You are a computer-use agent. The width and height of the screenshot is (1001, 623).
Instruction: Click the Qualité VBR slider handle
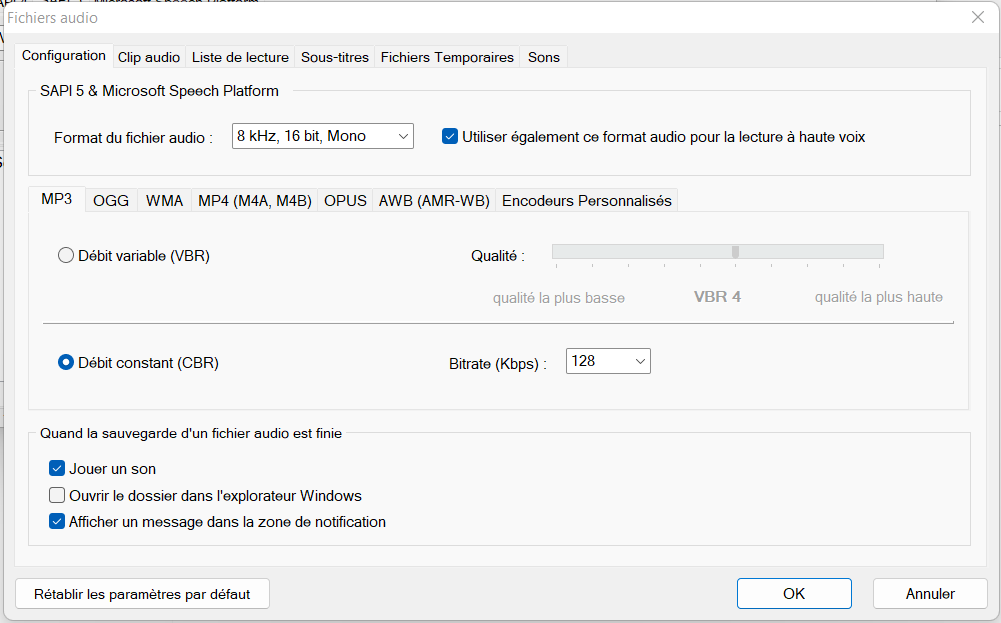[x=735, y=252]
